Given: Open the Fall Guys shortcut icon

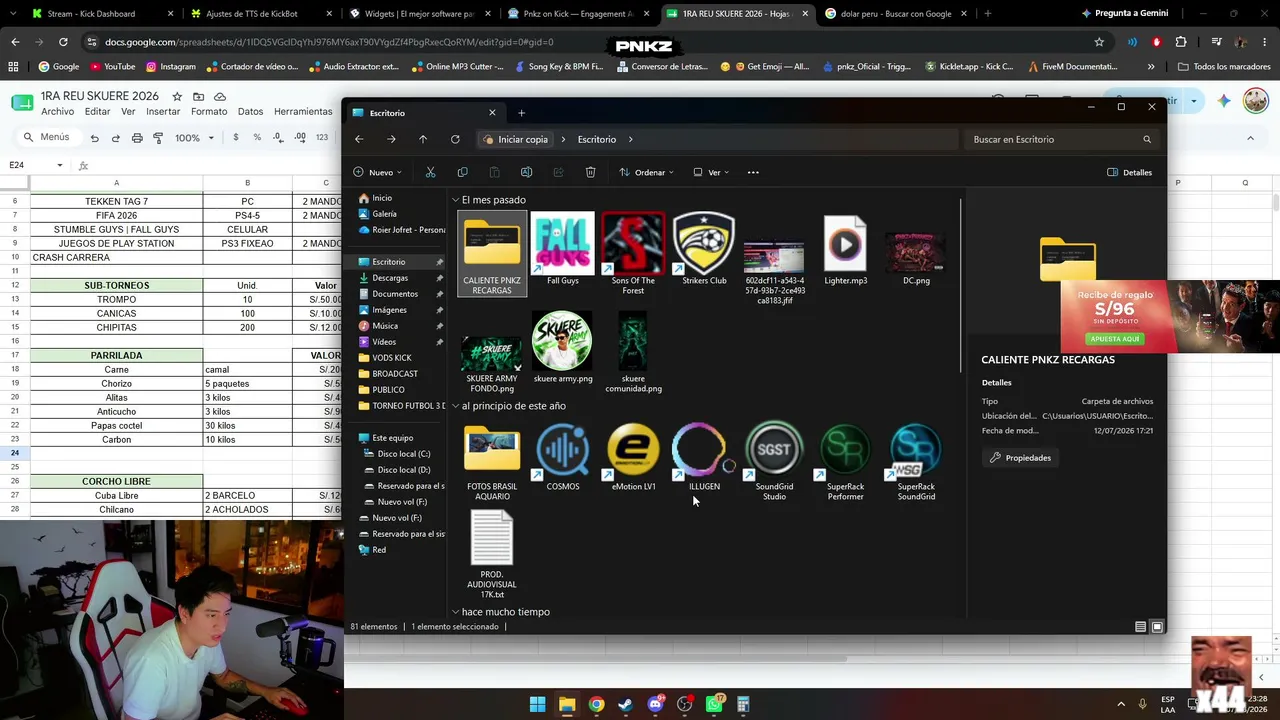Looking at the screenshot, I should pyautogui.click(x=562, y=244).
